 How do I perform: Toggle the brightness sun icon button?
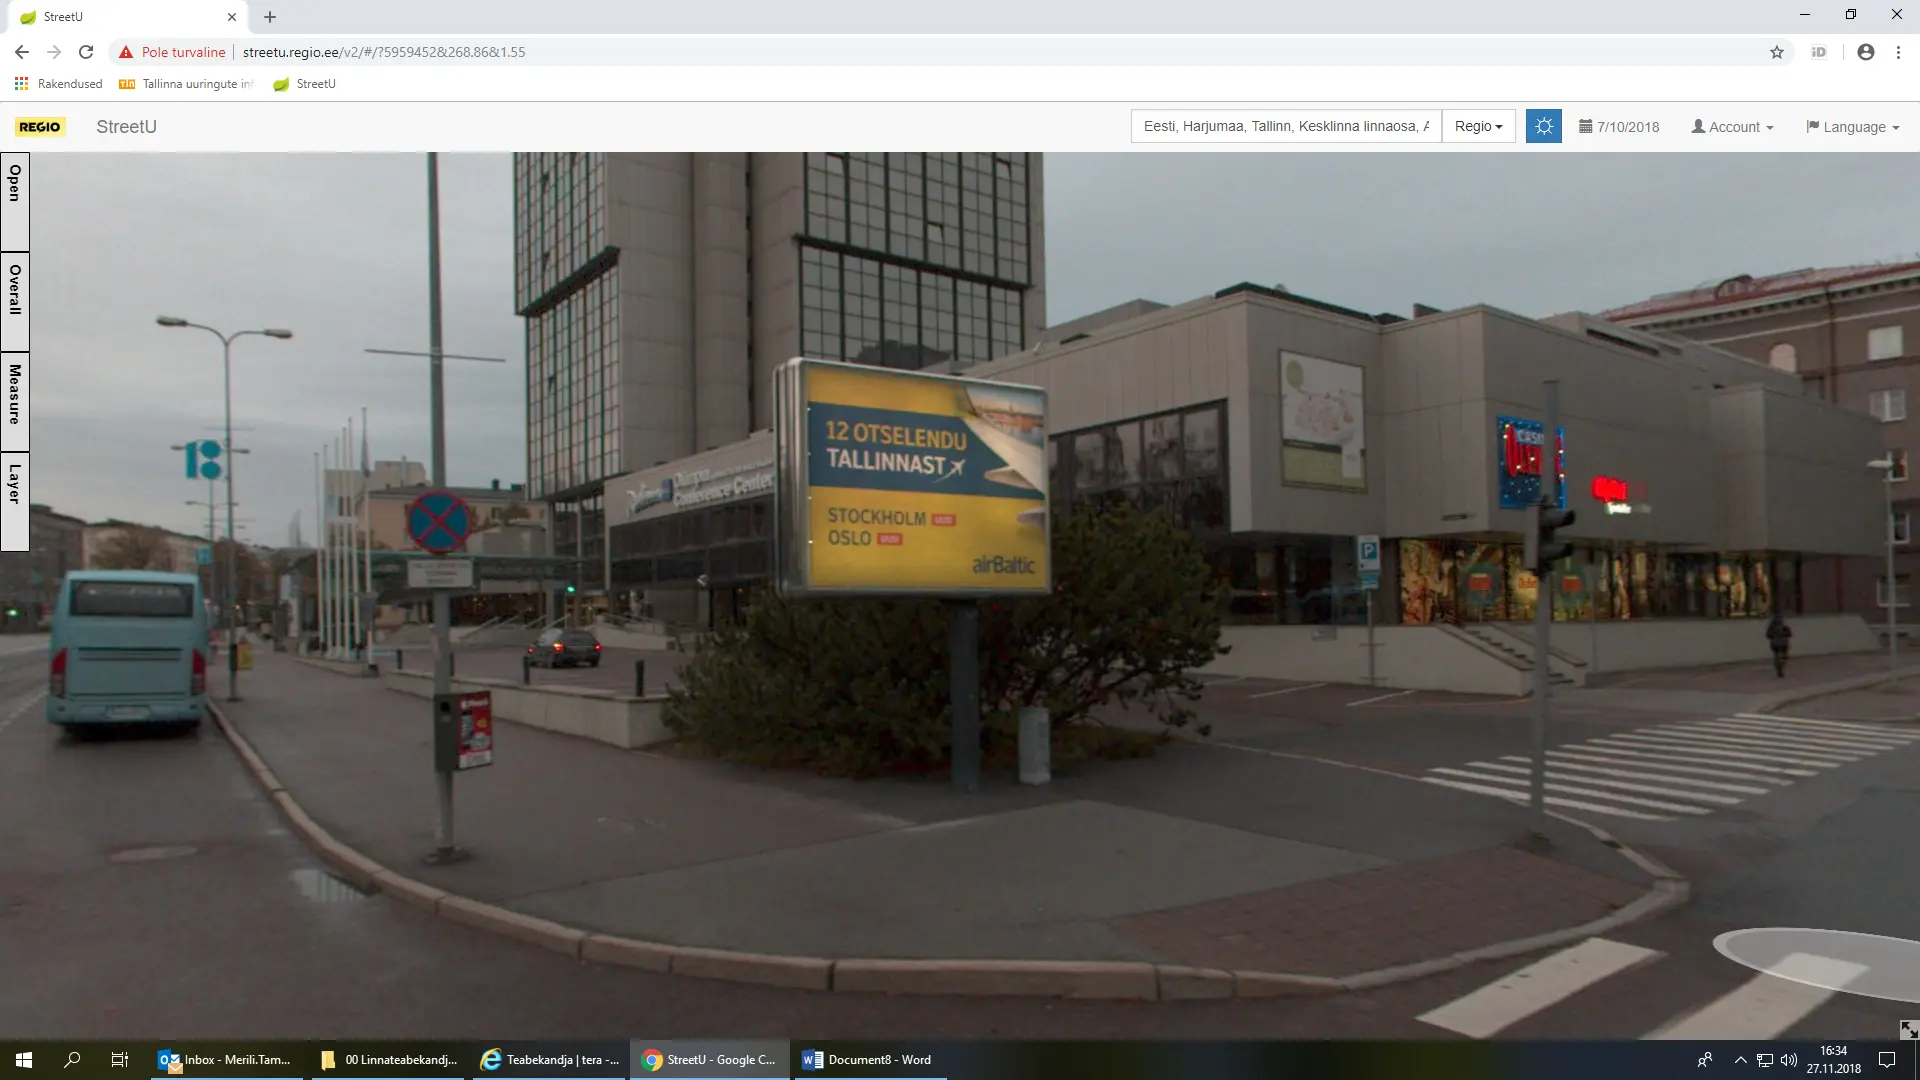pyautogui.click(x=1543, y=127)
